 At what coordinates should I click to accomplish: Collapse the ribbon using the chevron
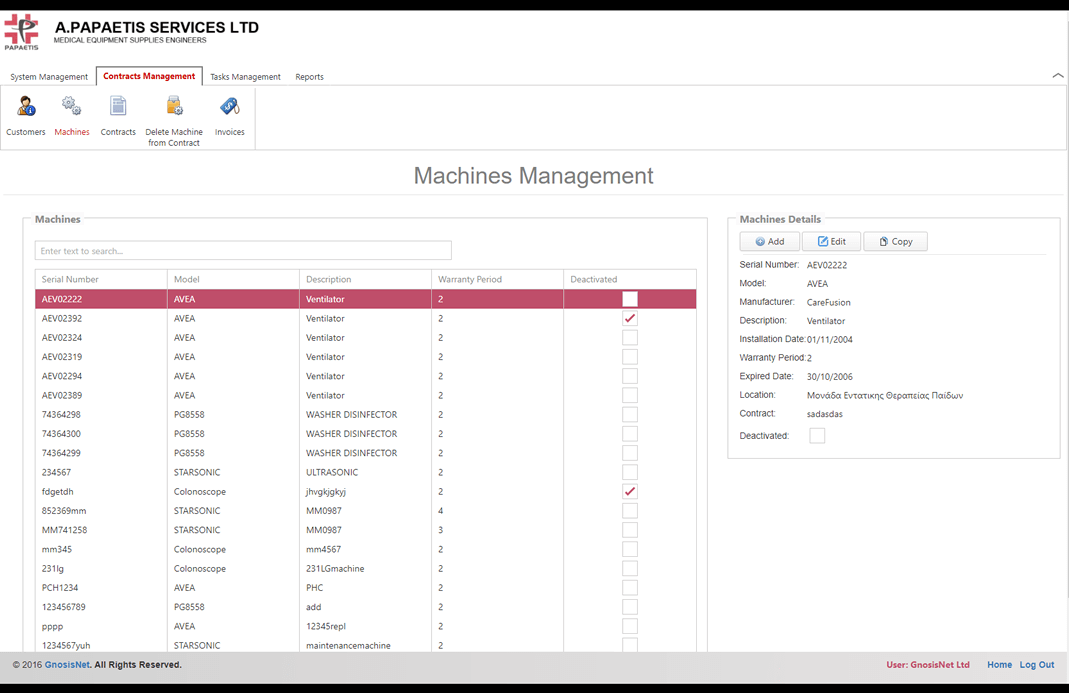click(1057, 76)
